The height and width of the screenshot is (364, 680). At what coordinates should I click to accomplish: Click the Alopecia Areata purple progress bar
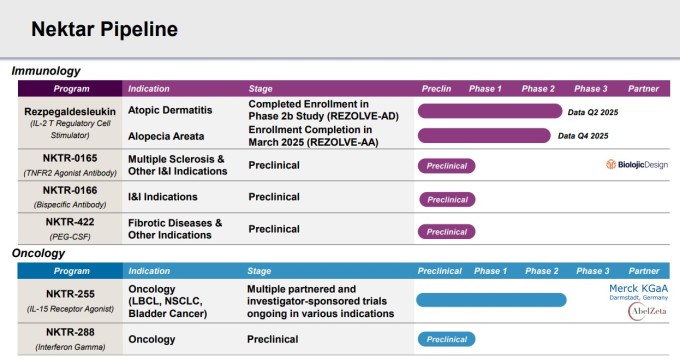click(484, 136)
